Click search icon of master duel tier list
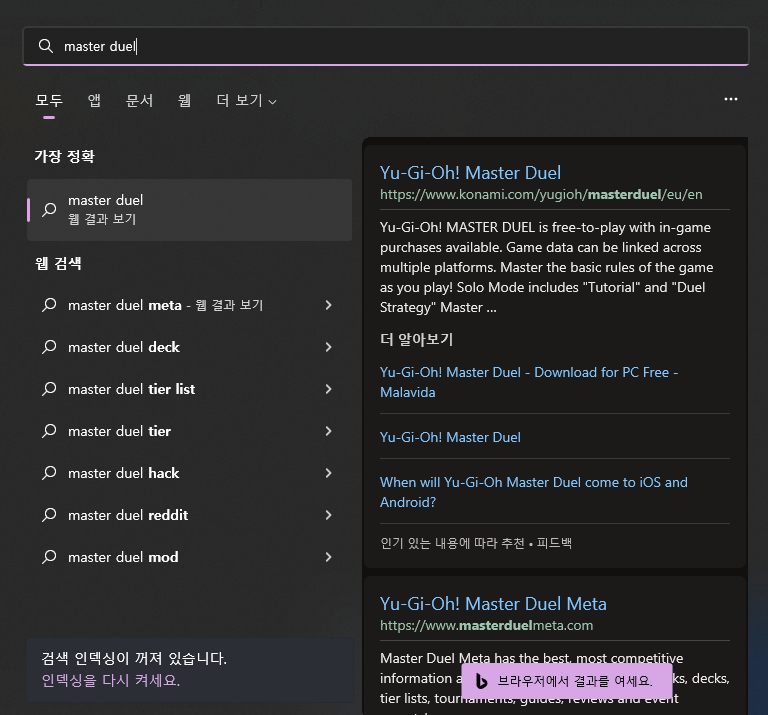 point(49,389)
